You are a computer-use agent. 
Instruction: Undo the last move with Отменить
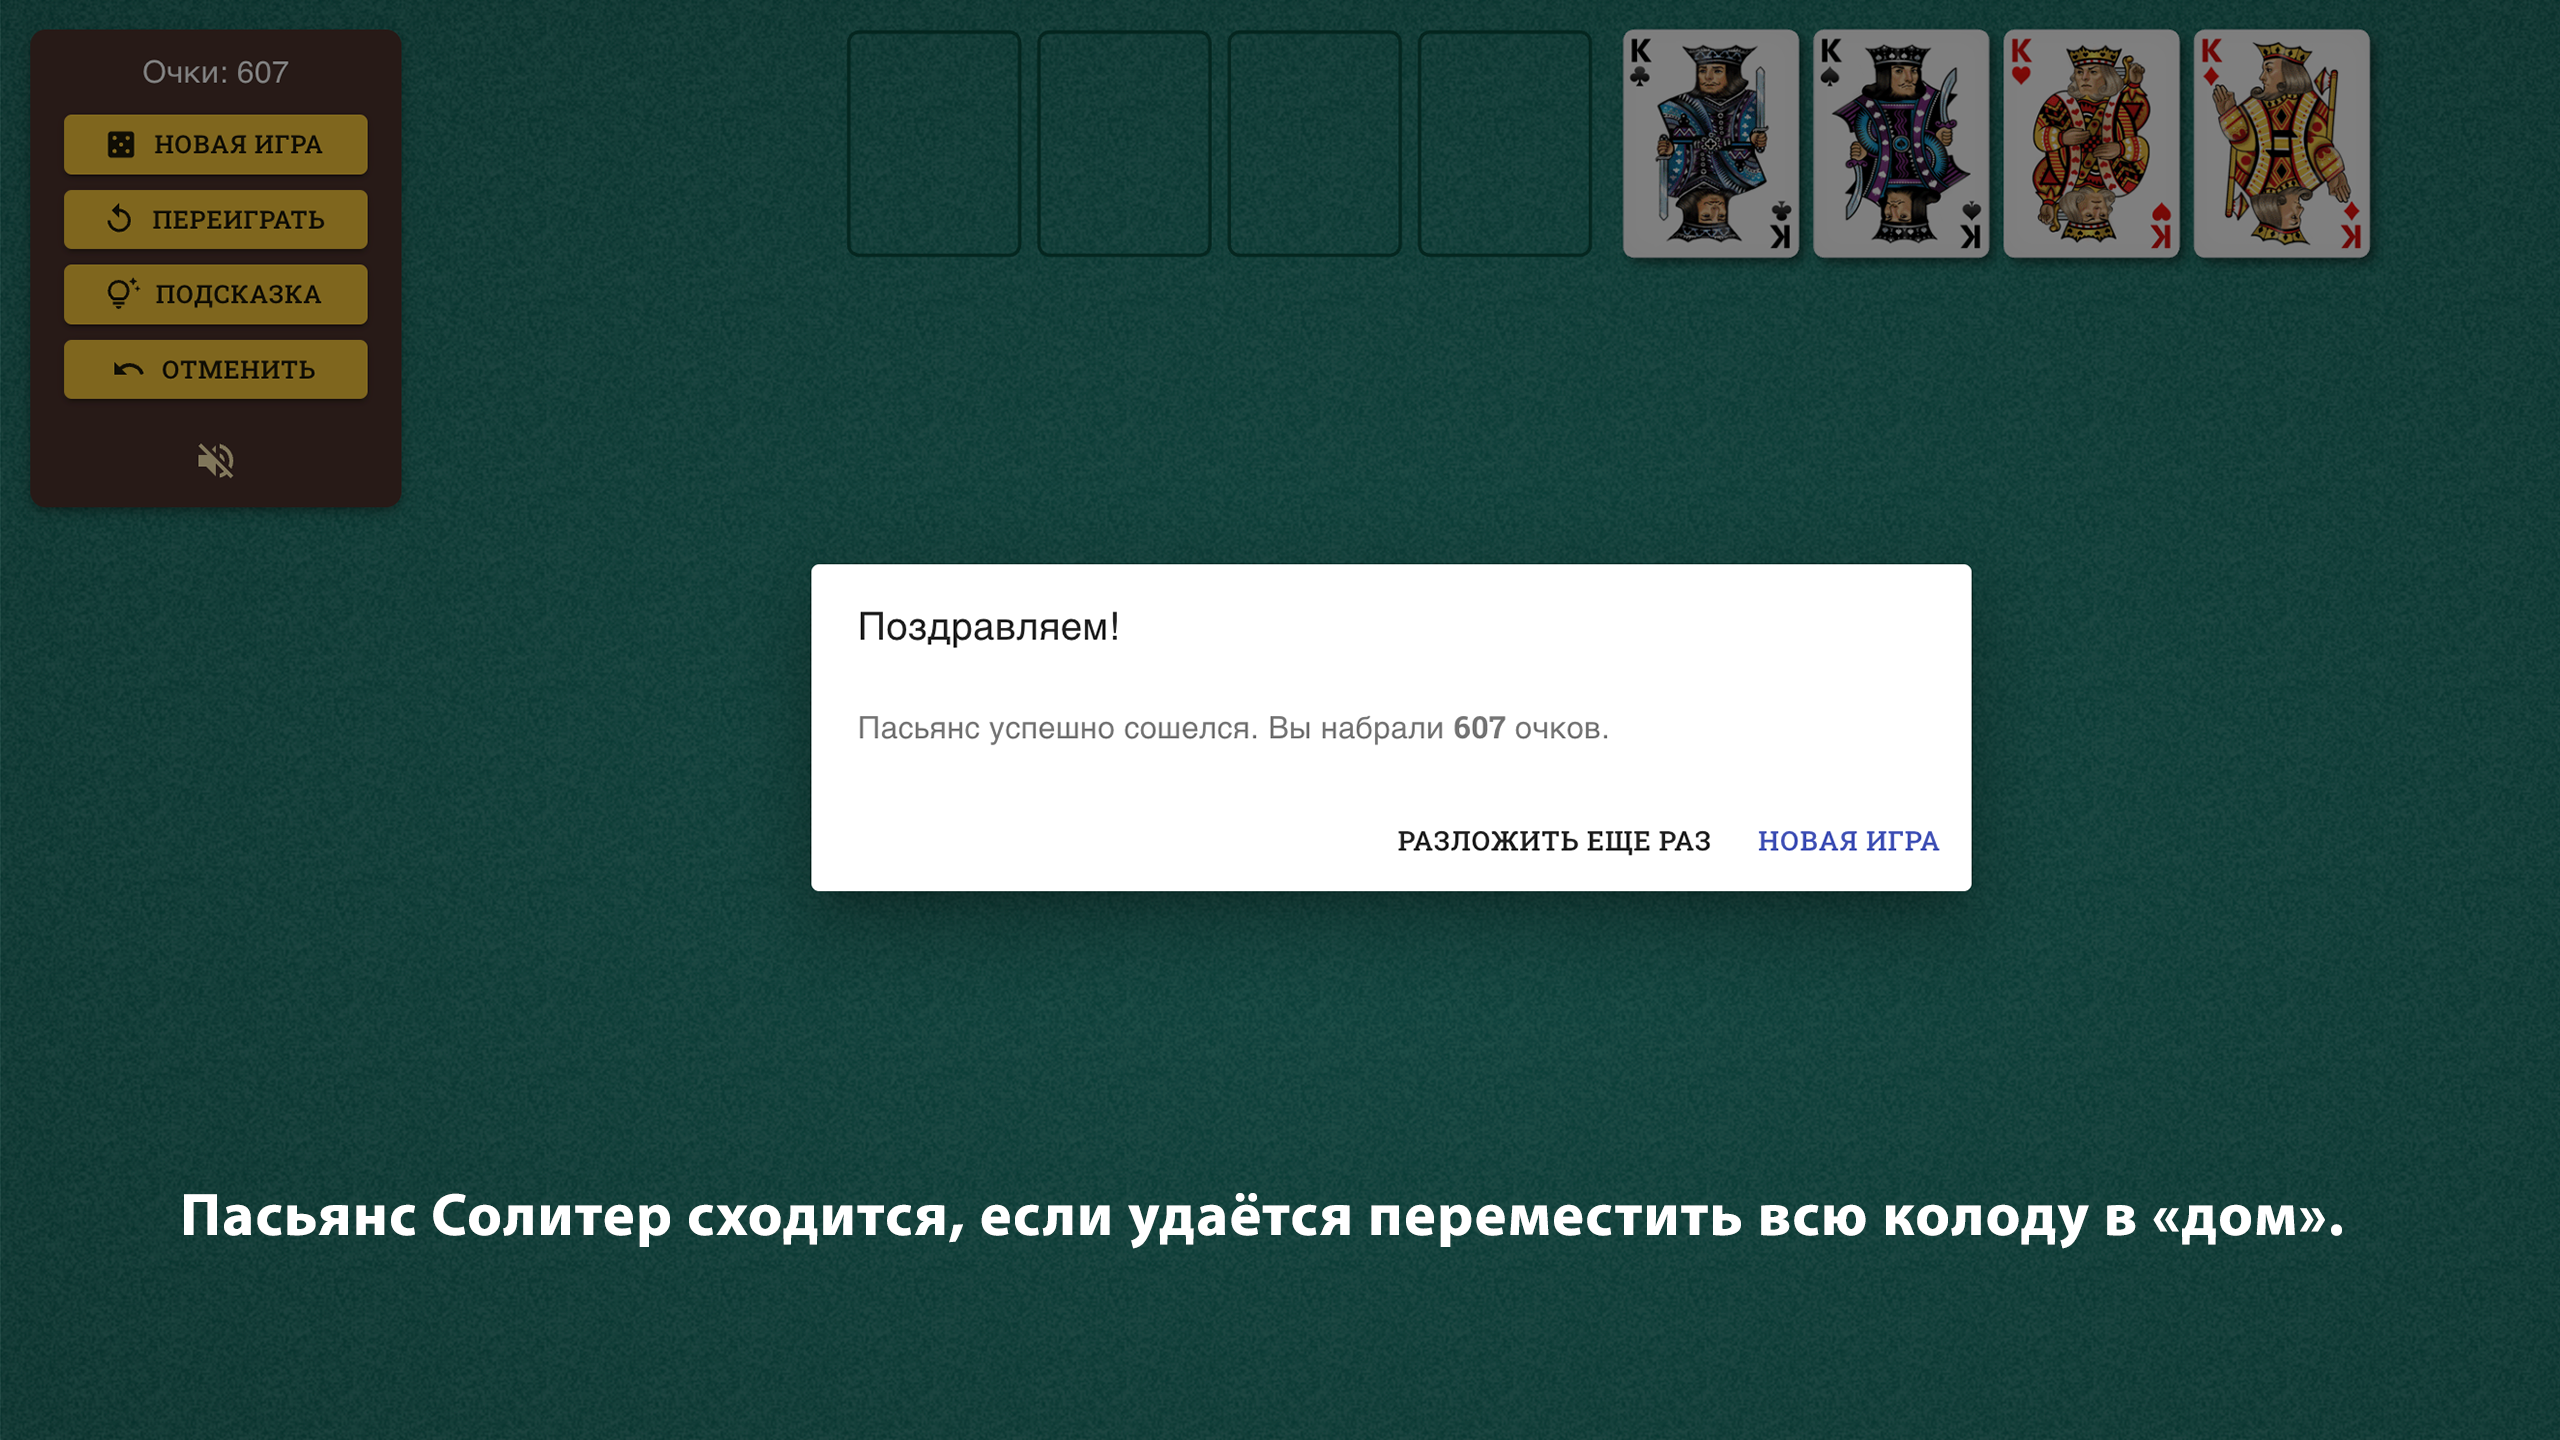tap(215, 369)
